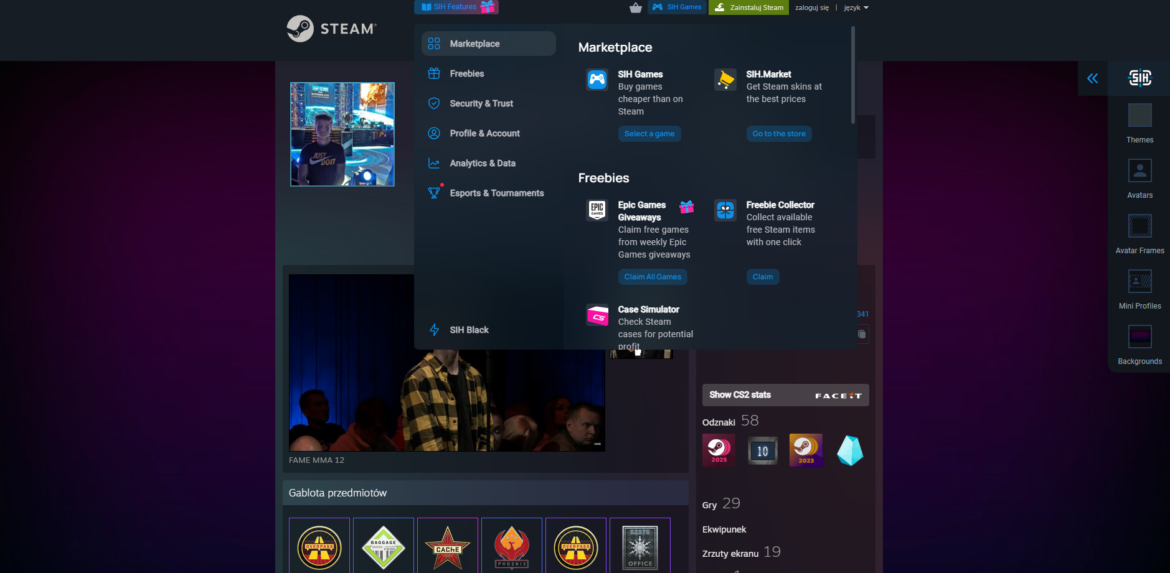Open SIH Black at menu bottom
The height and width of the screenshot is (573, 1170).
489,329
